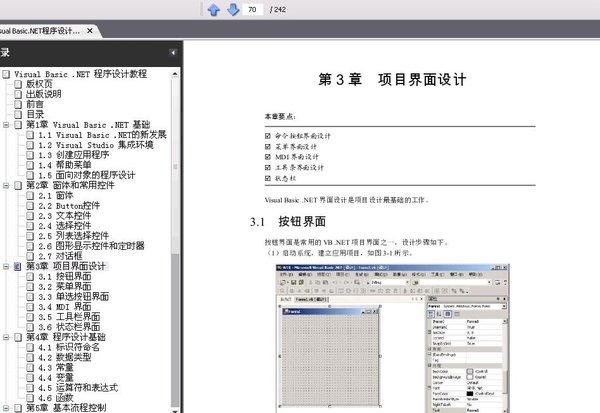Click the bookmark panel scrollbar up arrow
Screen dimensions: 600x413
[x=175, y=73]
